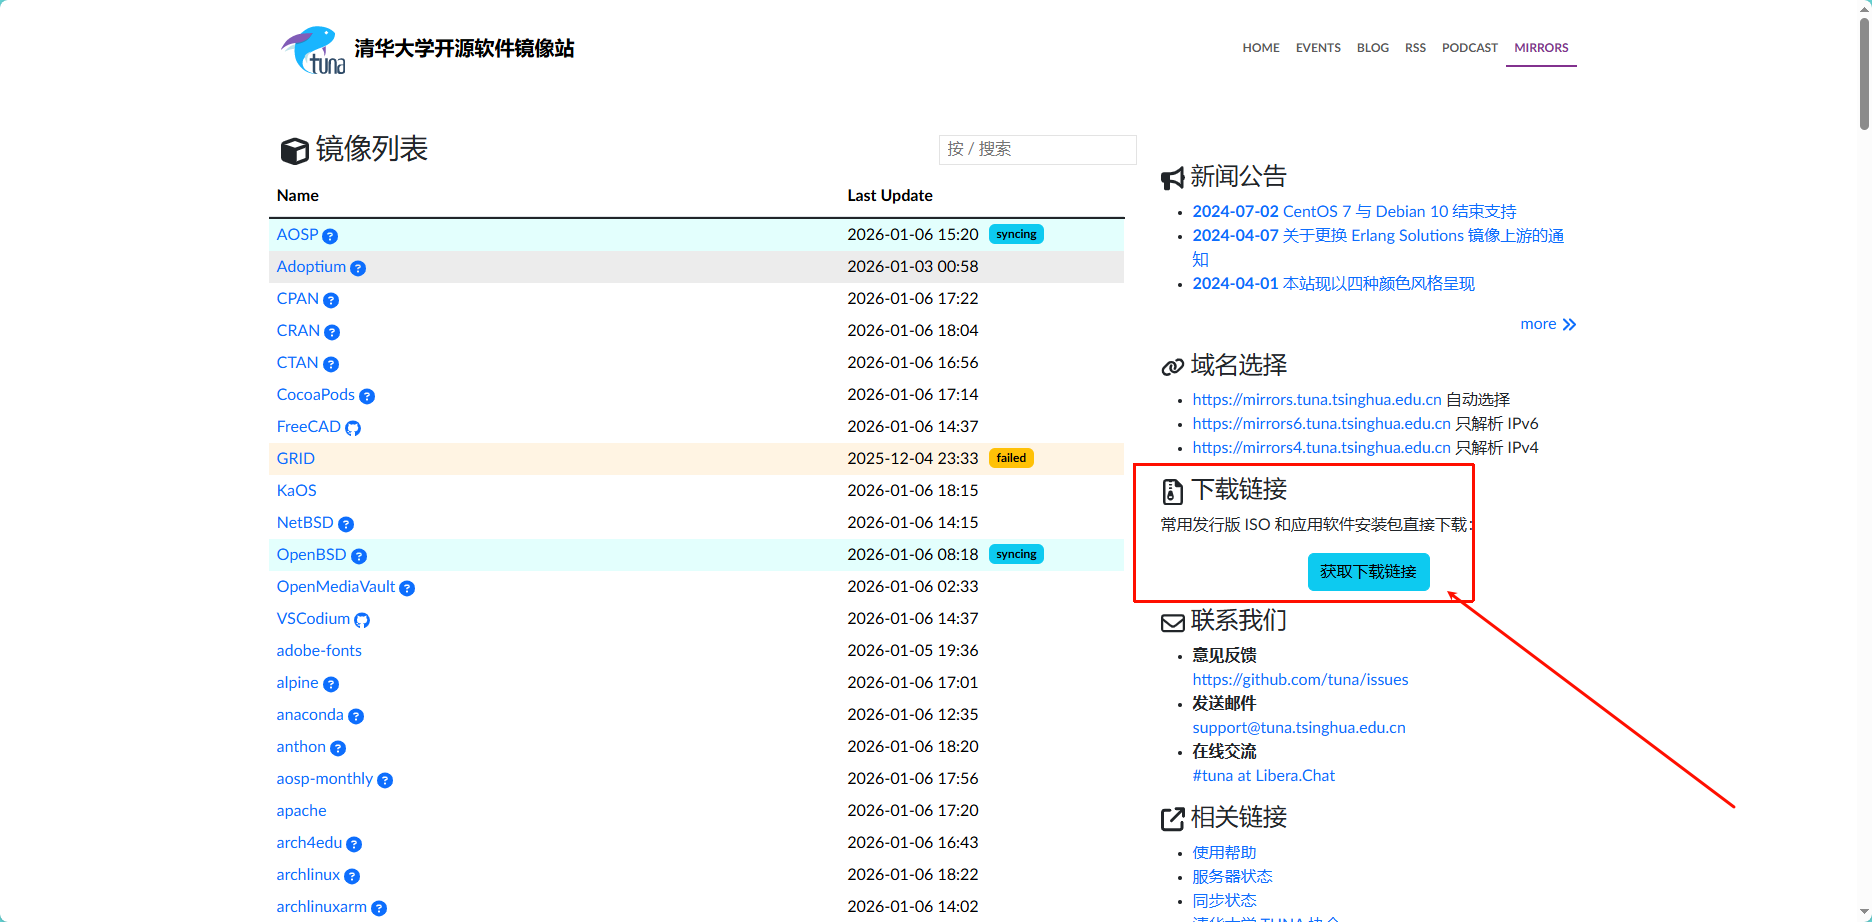Click the box icon beside 镜像列表 heading
The width and height of the screenshot is (1872, 922).
point(292,150)
